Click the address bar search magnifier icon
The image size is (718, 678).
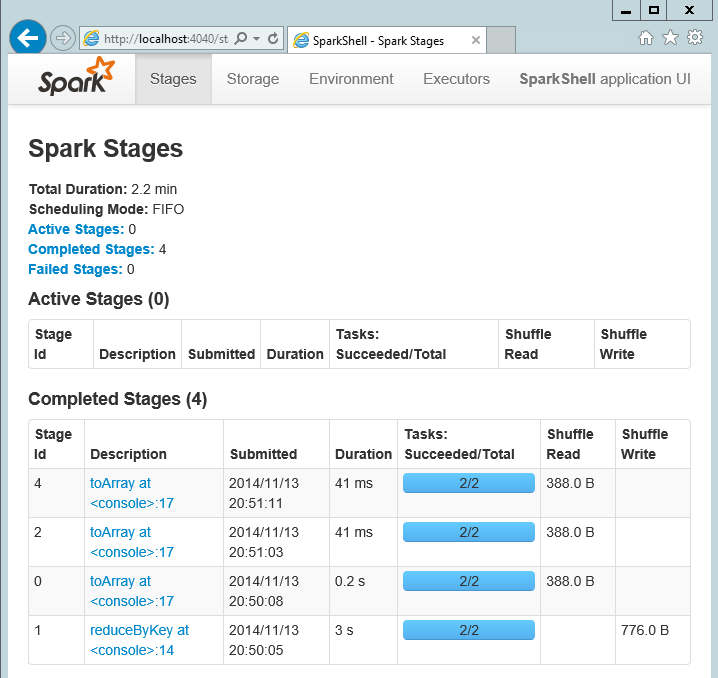click(241, 39)
